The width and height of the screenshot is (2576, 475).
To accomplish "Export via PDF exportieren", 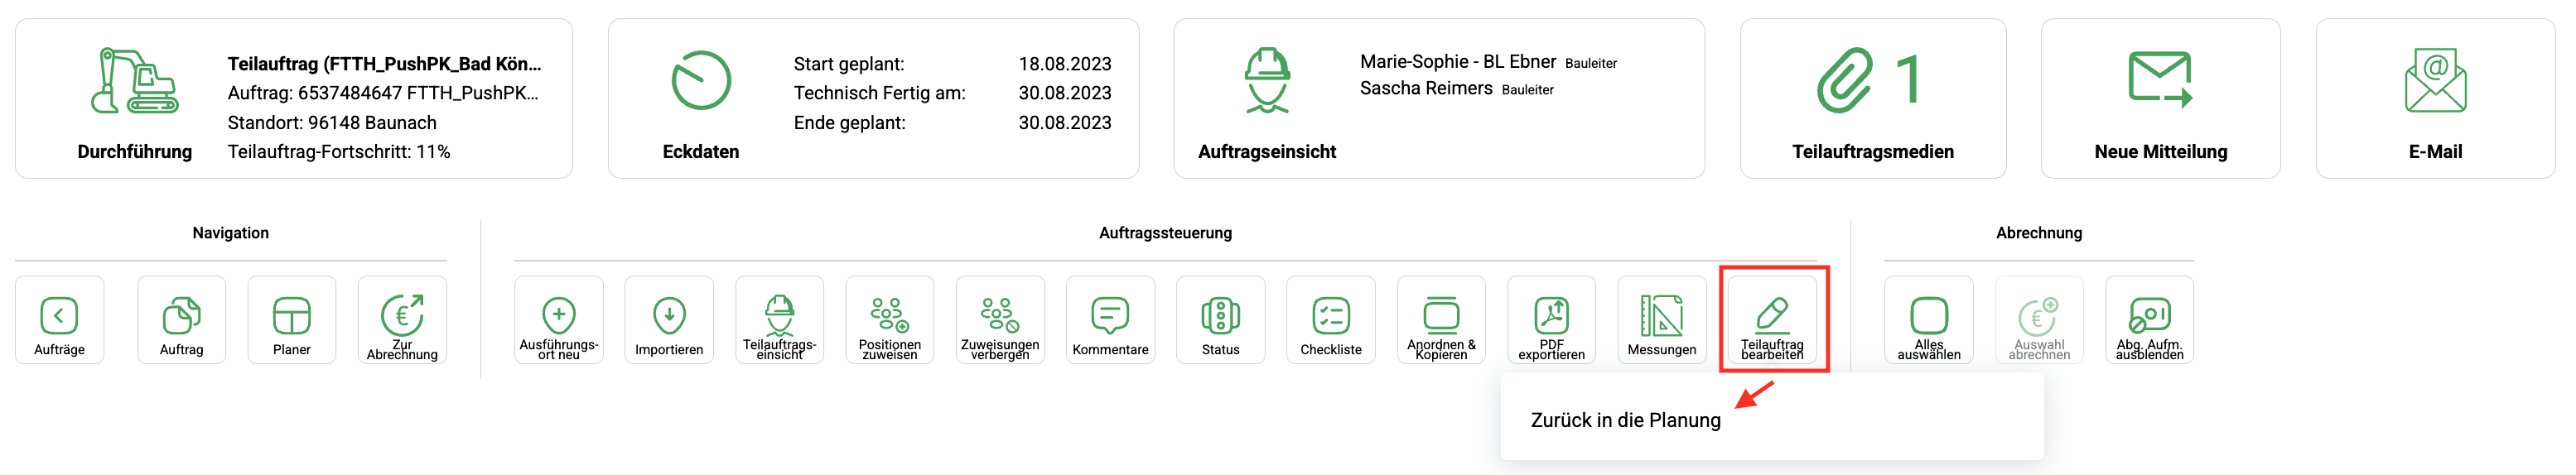I will [1551, 317].
